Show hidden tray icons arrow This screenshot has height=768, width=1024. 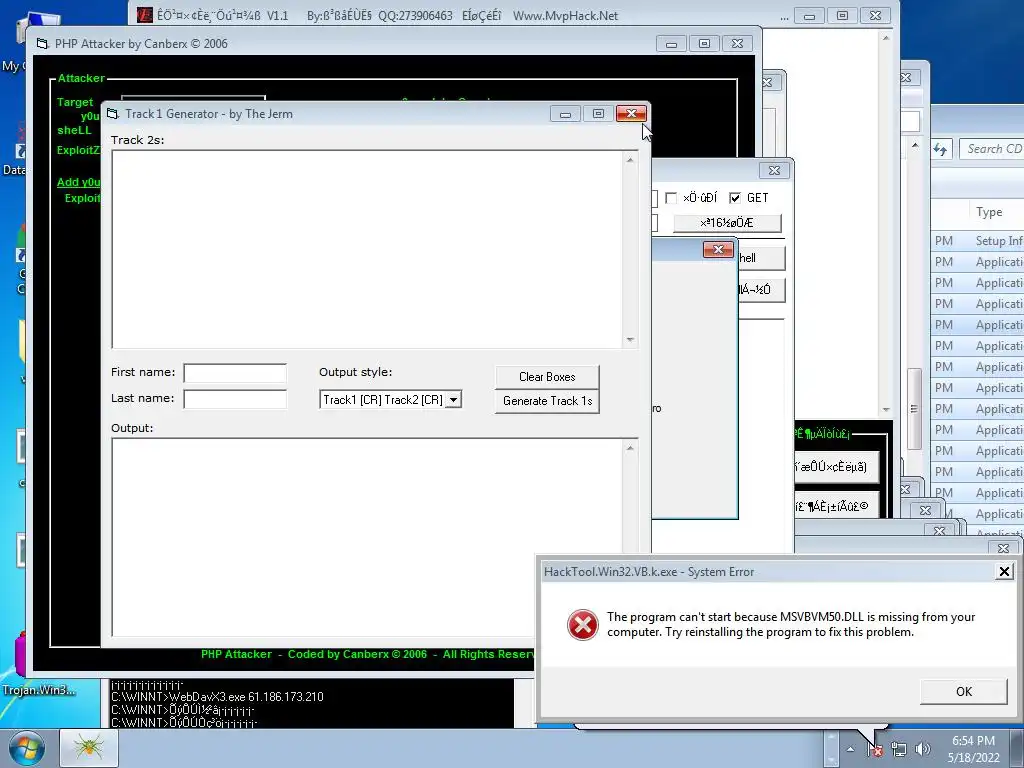[x=850, y=749]
